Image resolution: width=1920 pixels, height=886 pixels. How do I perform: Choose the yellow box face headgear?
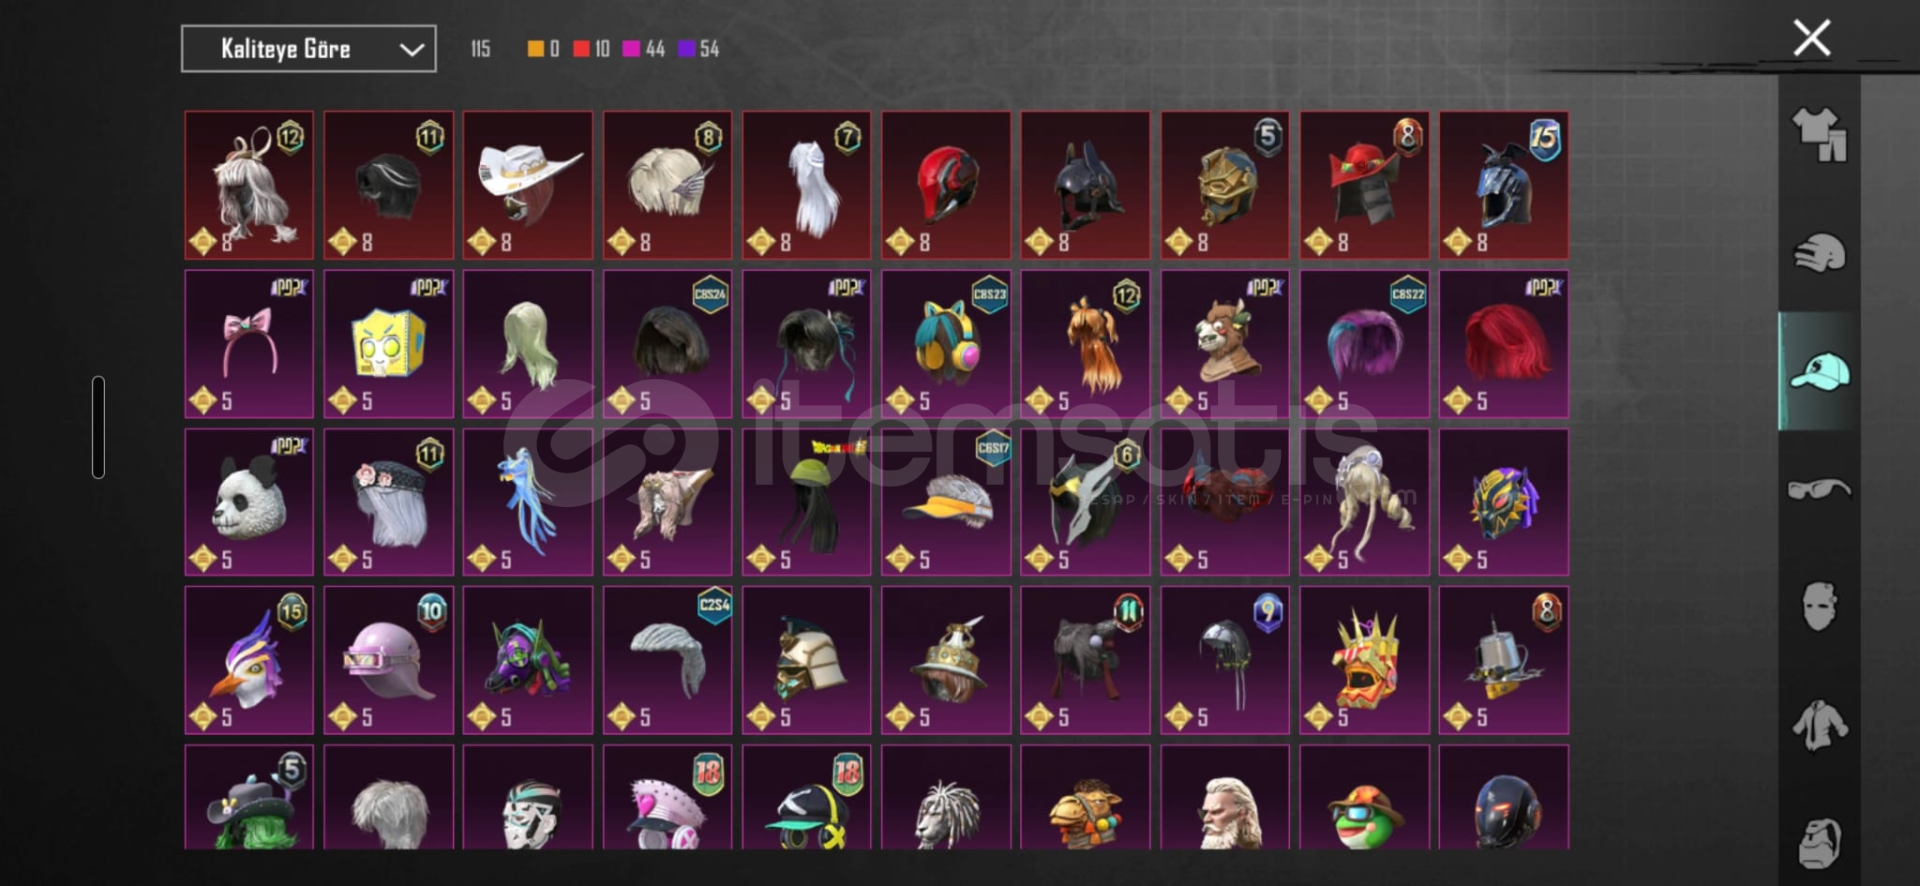pyautogui.click(x=388, y=343)
